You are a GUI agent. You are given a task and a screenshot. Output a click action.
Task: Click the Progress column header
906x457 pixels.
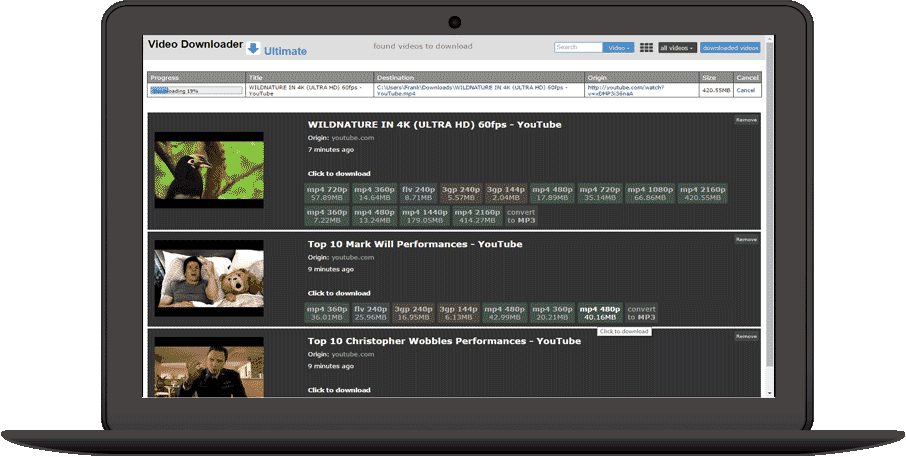(x=196, y=77)
